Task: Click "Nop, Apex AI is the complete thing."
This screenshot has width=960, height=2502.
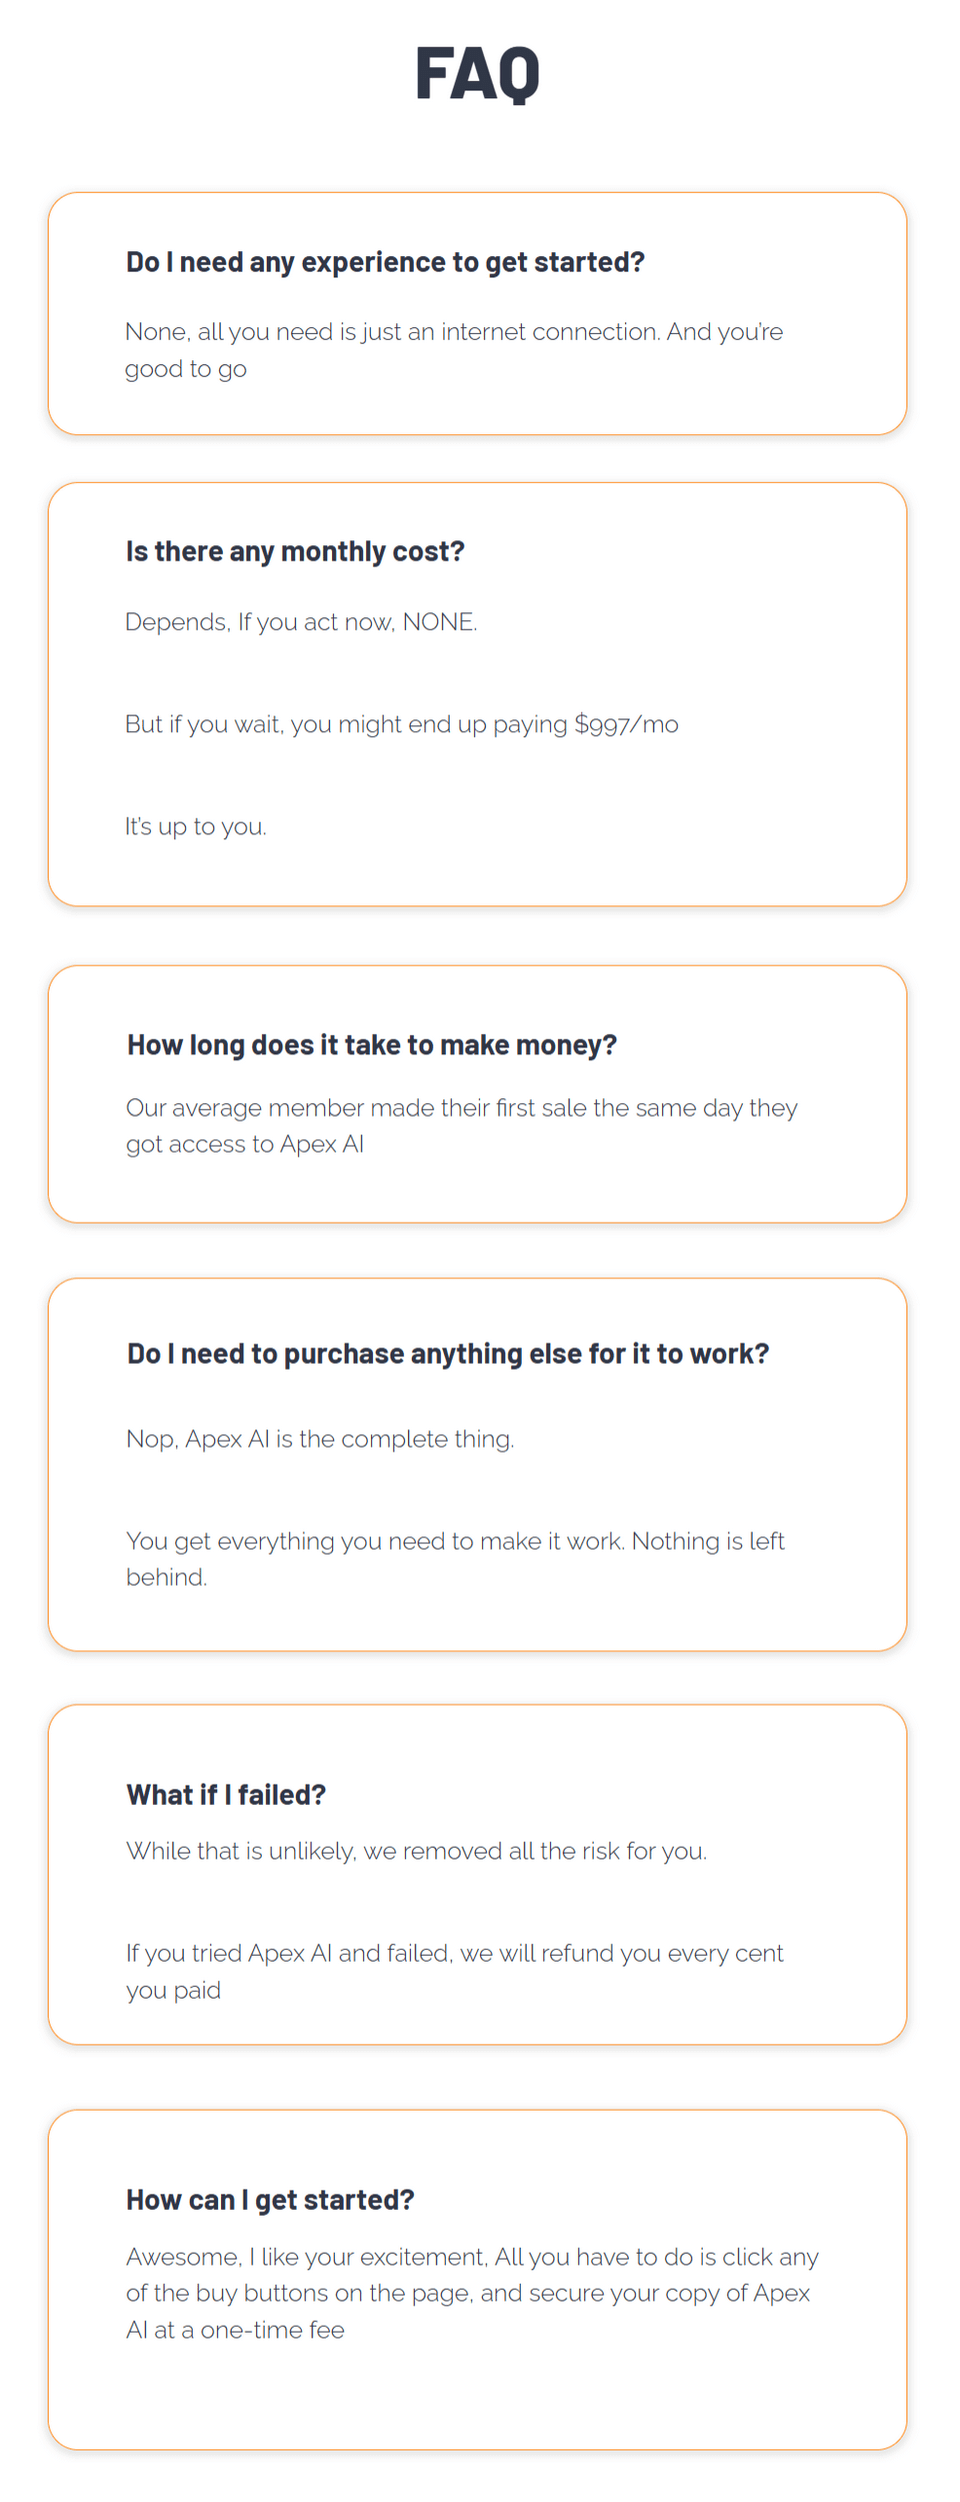Action: click(x=320, y=1439)
